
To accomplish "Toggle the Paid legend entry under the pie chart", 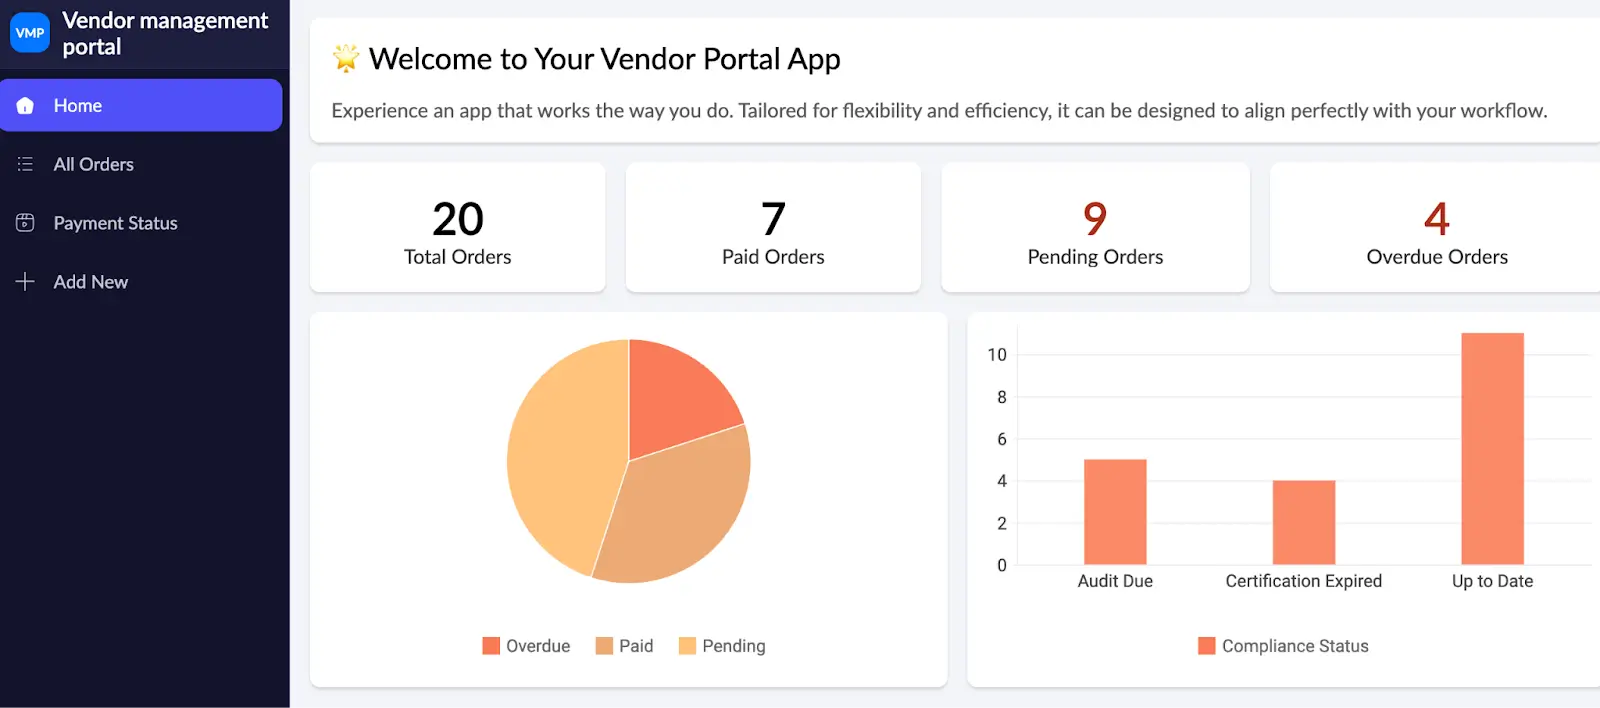I will coord(625,645).
